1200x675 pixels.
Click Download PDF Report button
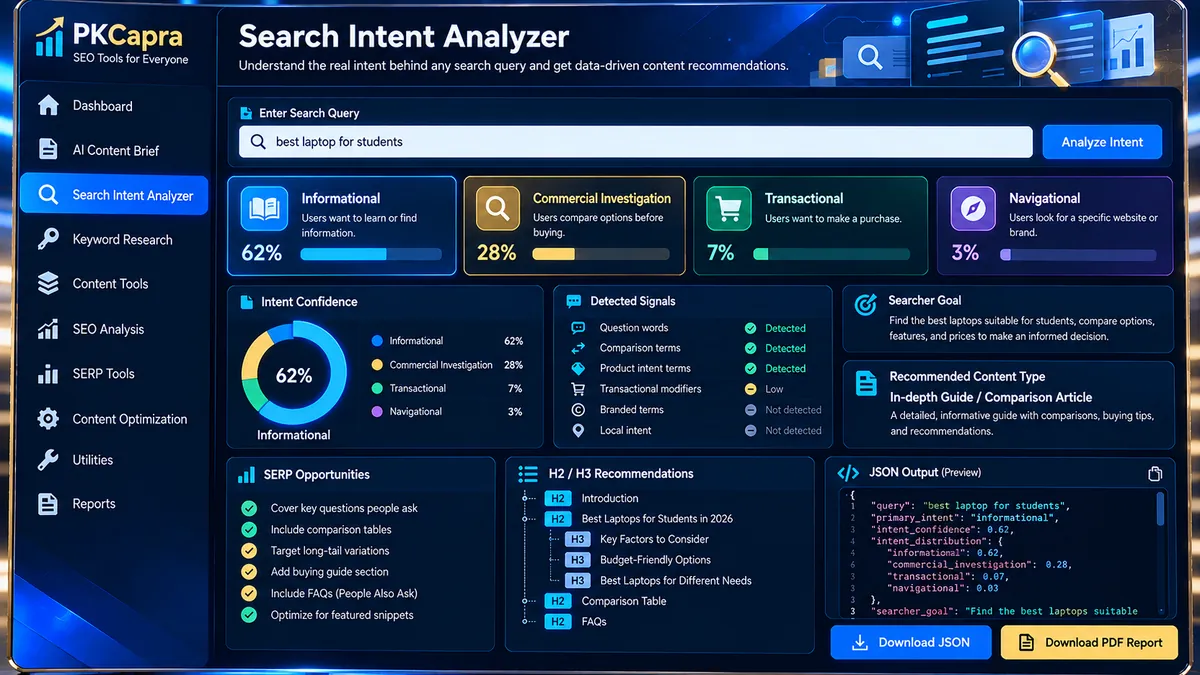click(x=1090, y=643)
